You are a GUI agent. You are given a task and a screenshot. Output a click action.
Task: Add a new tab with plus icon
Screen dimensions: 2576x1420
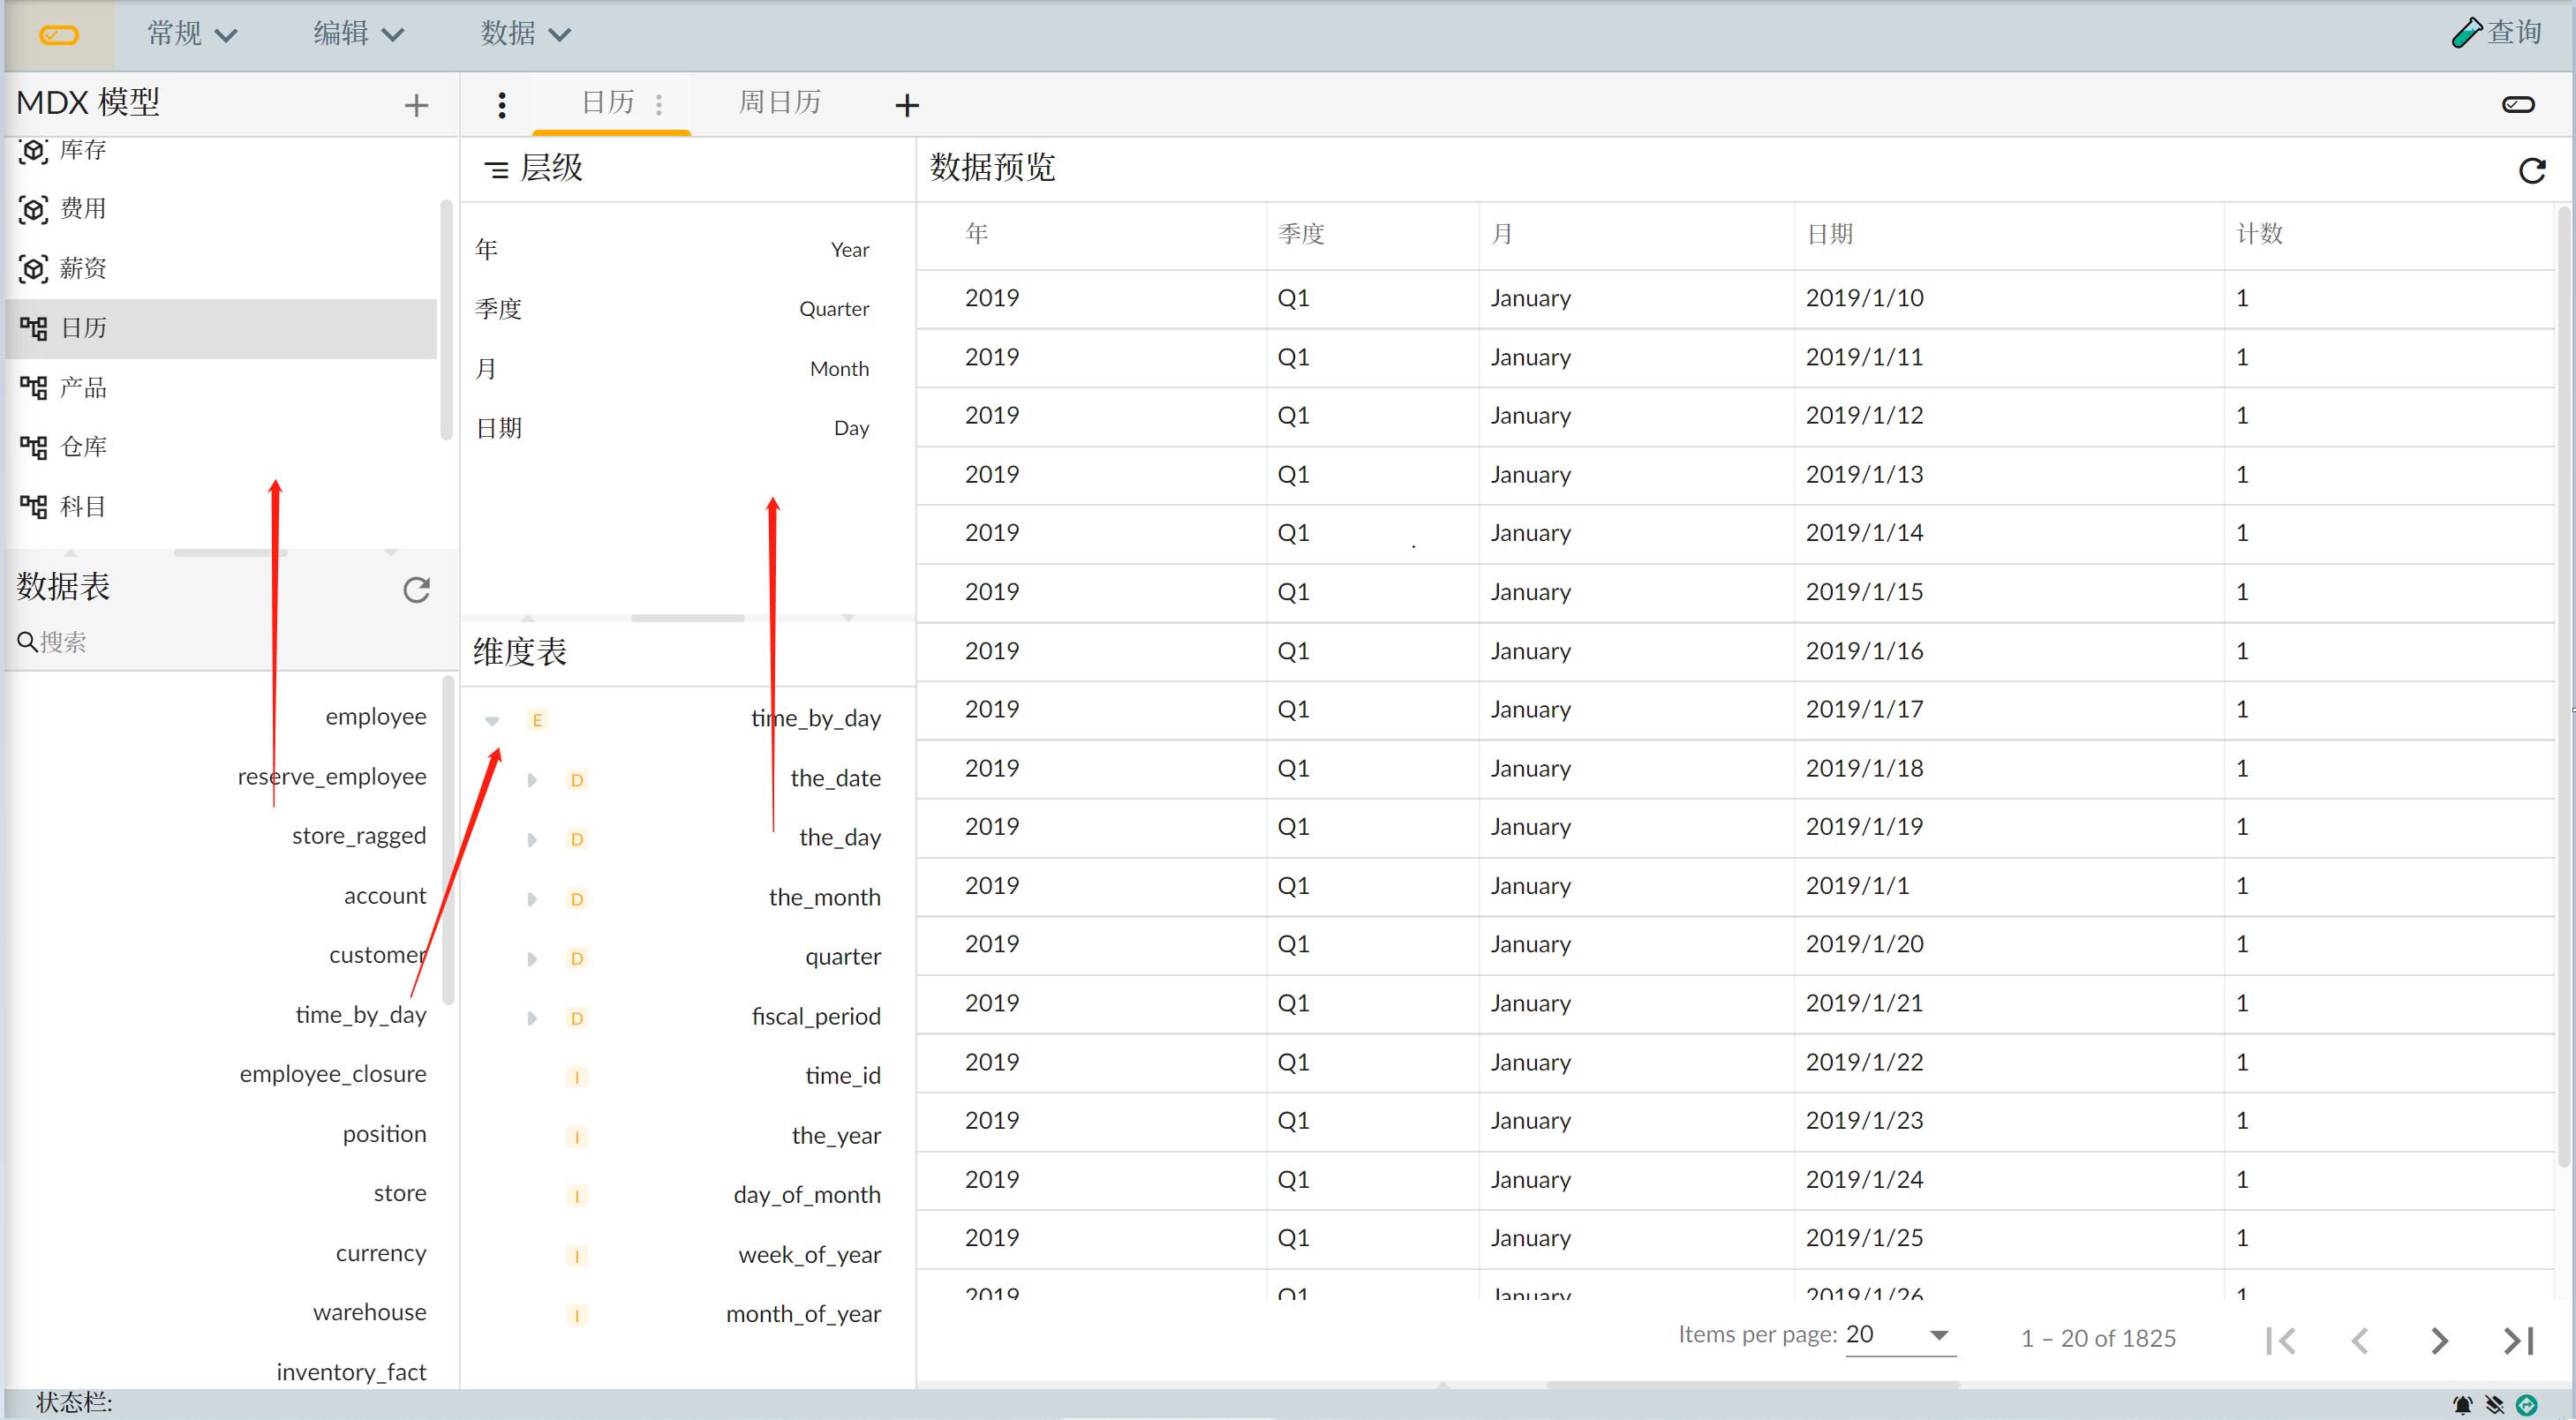pos(906,105)
